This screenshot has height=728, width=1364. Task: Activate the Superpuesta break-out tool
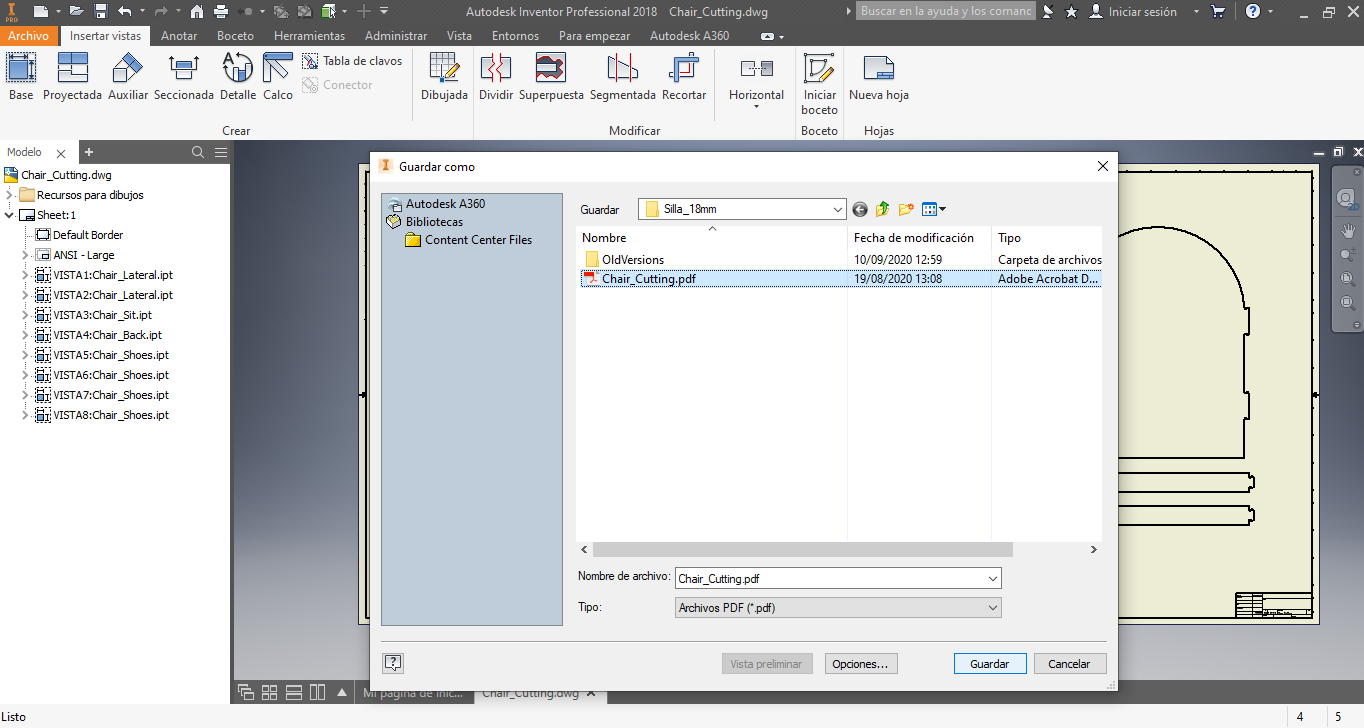pos(551,77)
